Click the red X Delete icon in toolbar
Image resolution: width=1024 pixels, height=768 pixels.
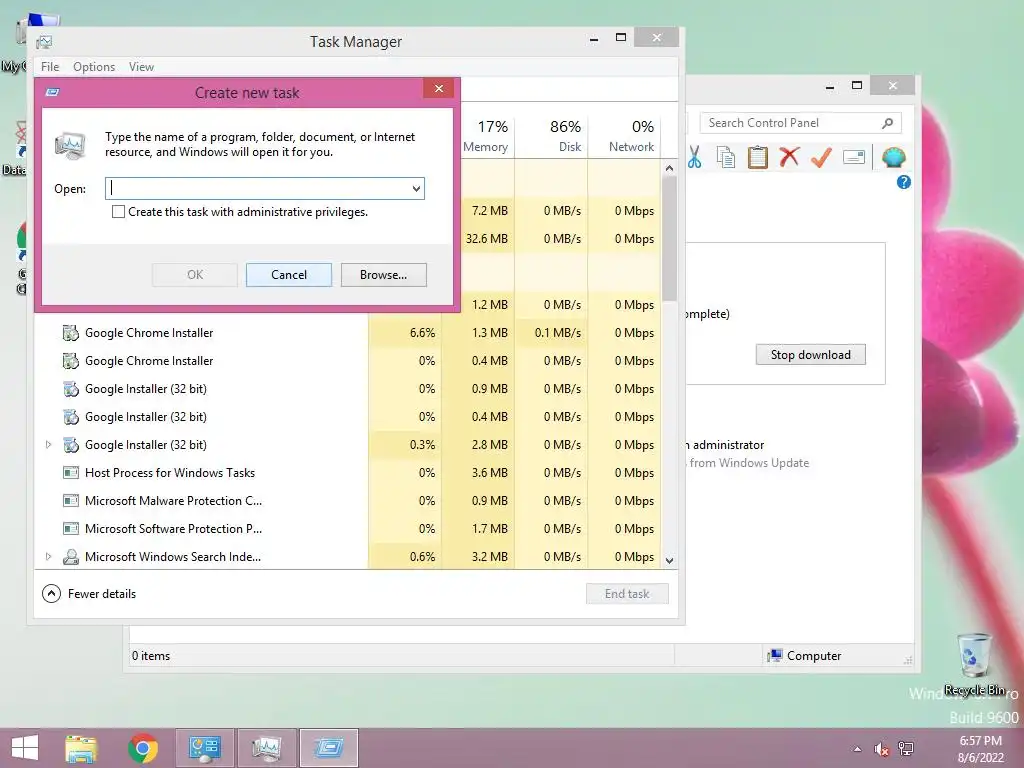click(x=790, y=157)
